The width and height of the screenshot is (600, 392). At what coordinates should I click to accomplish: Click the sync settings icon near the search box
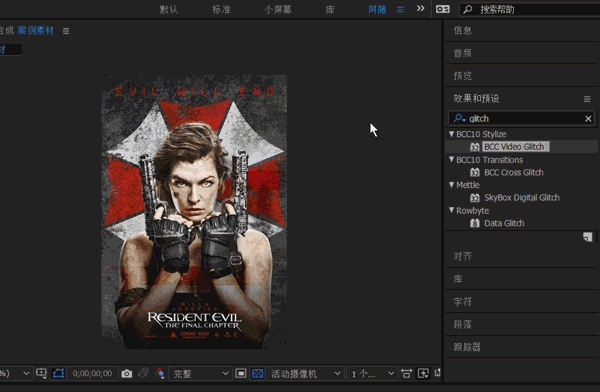(443, 9)
